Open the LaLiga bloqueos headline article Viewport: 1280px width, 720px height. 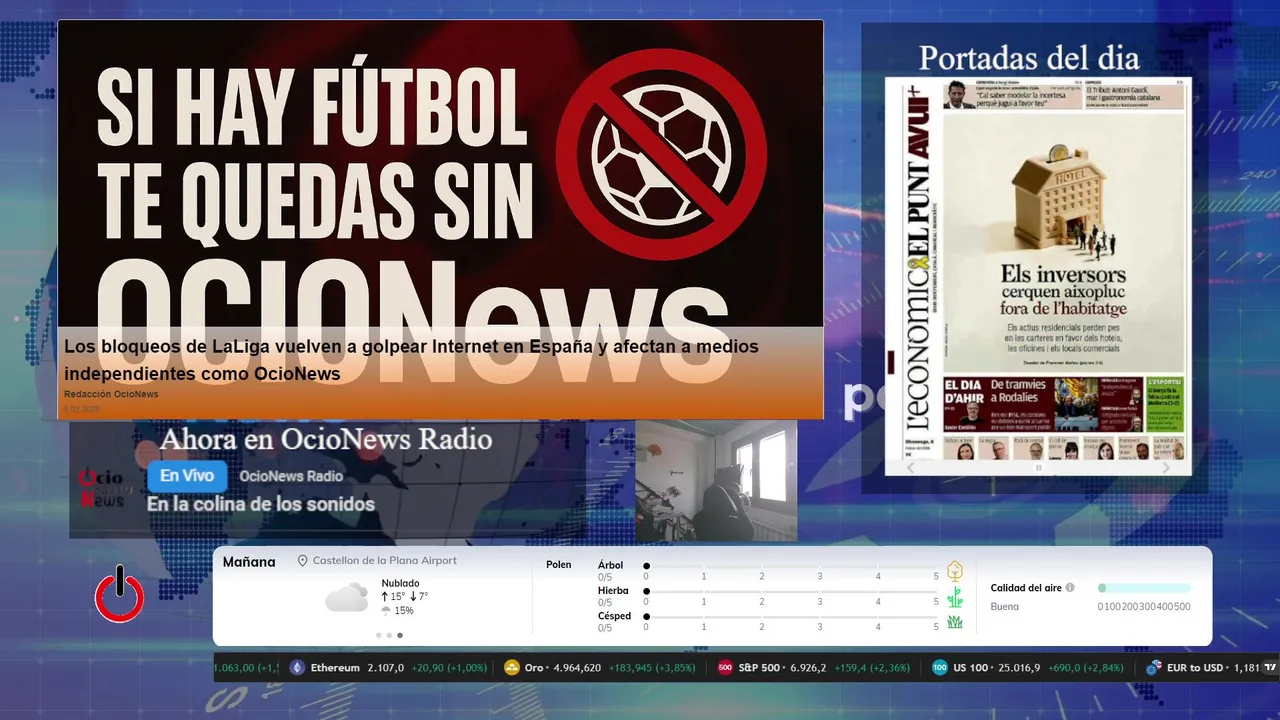411,360
